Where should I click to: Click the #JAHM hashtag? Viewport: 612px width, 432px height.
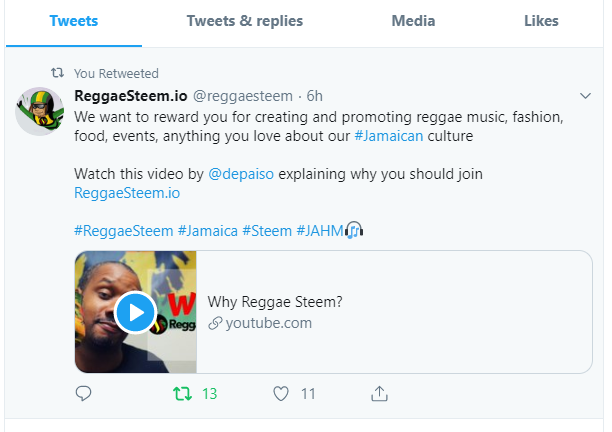(x=320, y=231)
